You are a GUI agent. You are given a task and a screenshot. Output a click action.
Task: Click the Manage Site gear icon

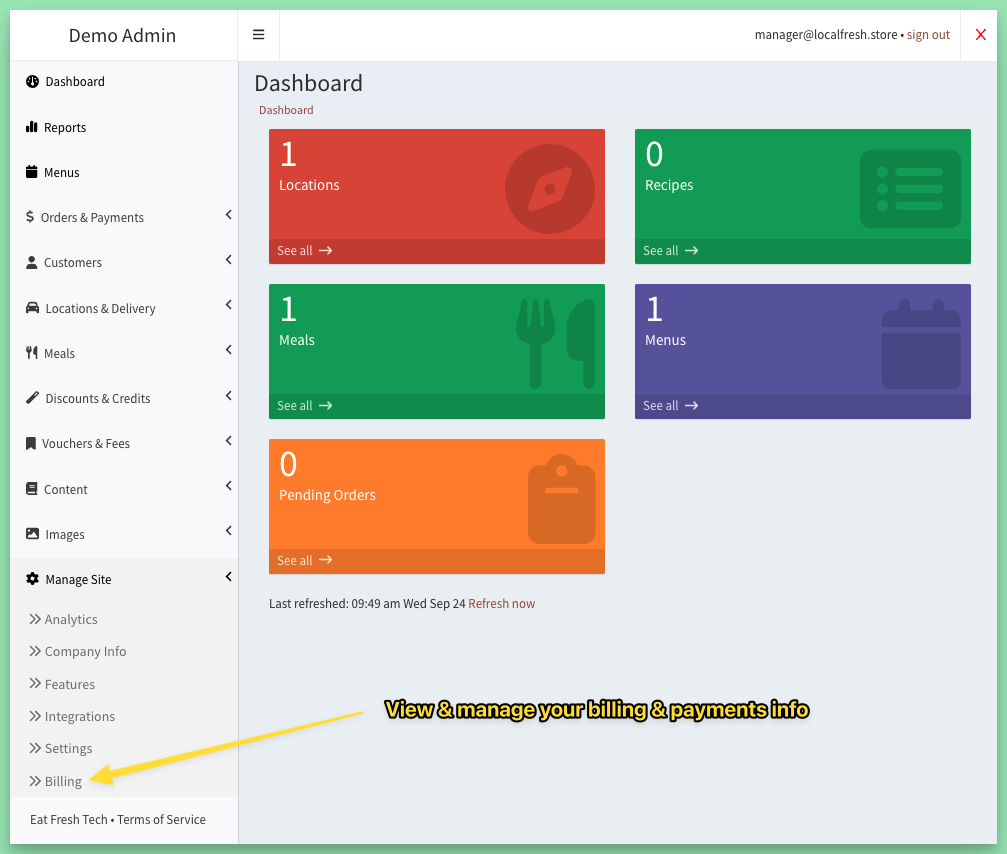[x=32, y=579]
